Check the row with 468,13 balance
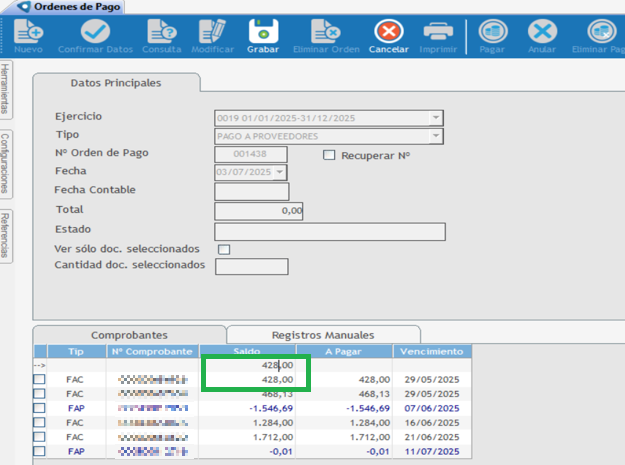The width and height of the screenshot is (625, 465). (x=40, y=394)
